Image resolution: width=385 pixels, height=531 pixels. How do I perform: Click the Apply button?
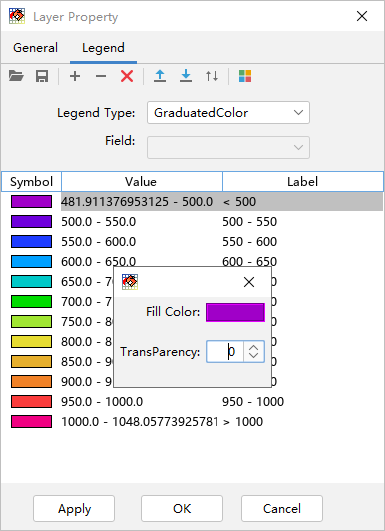(x=74, y=509)
